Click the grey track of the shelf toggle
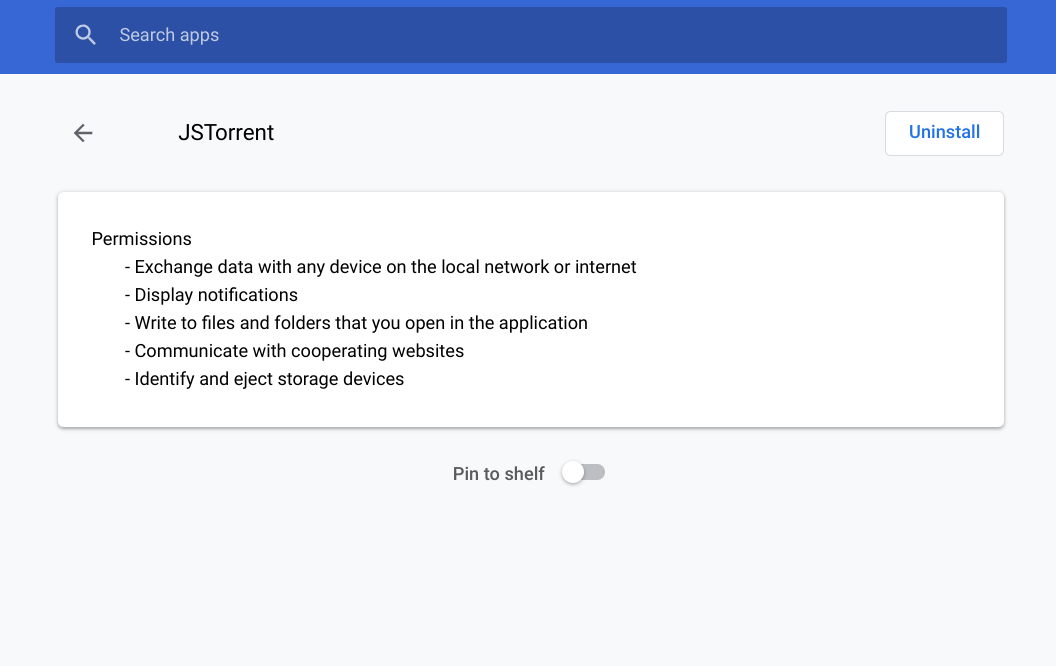This screenshot has height=666, width=1056. 597,473
